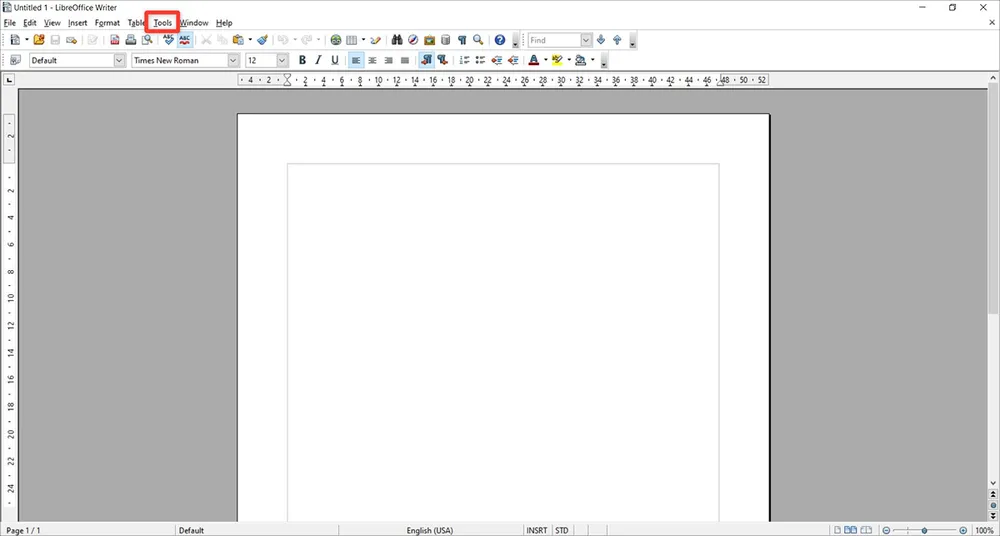Click the Print printer icon
1000x536 pixels.
[x=131, y=40]
